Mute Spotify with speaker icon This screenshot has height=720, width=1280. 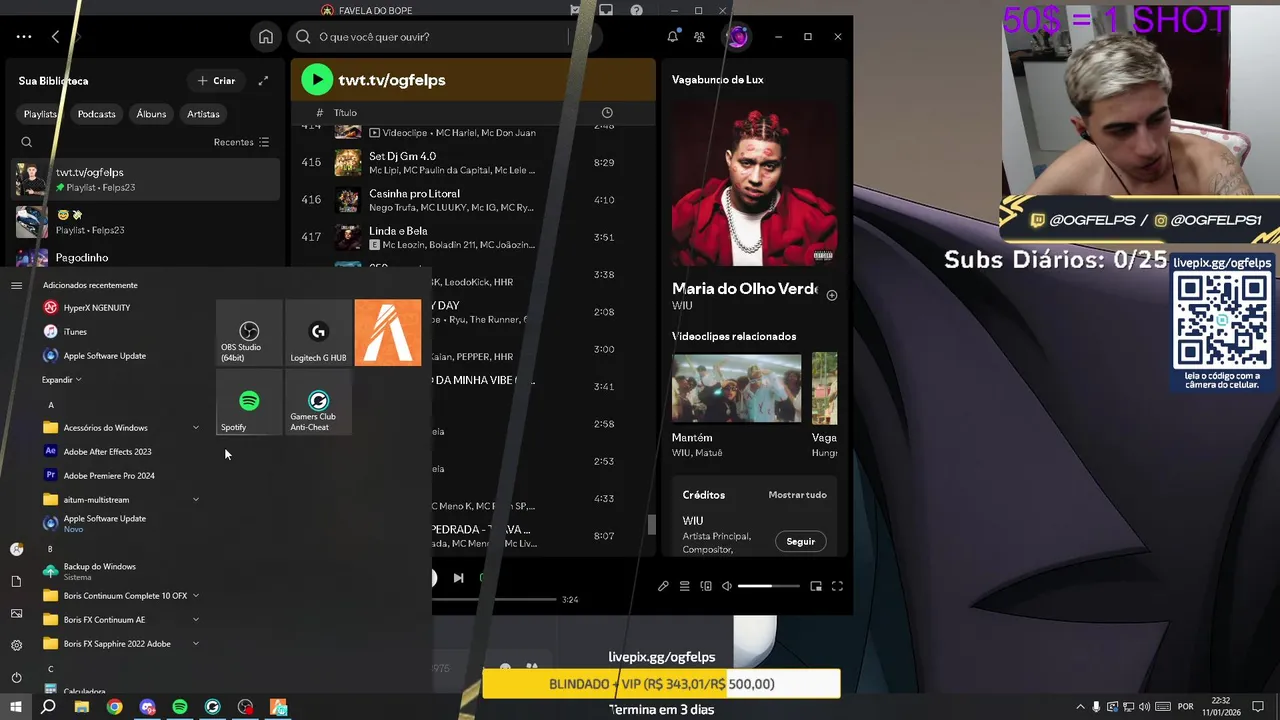pos(727,586)
